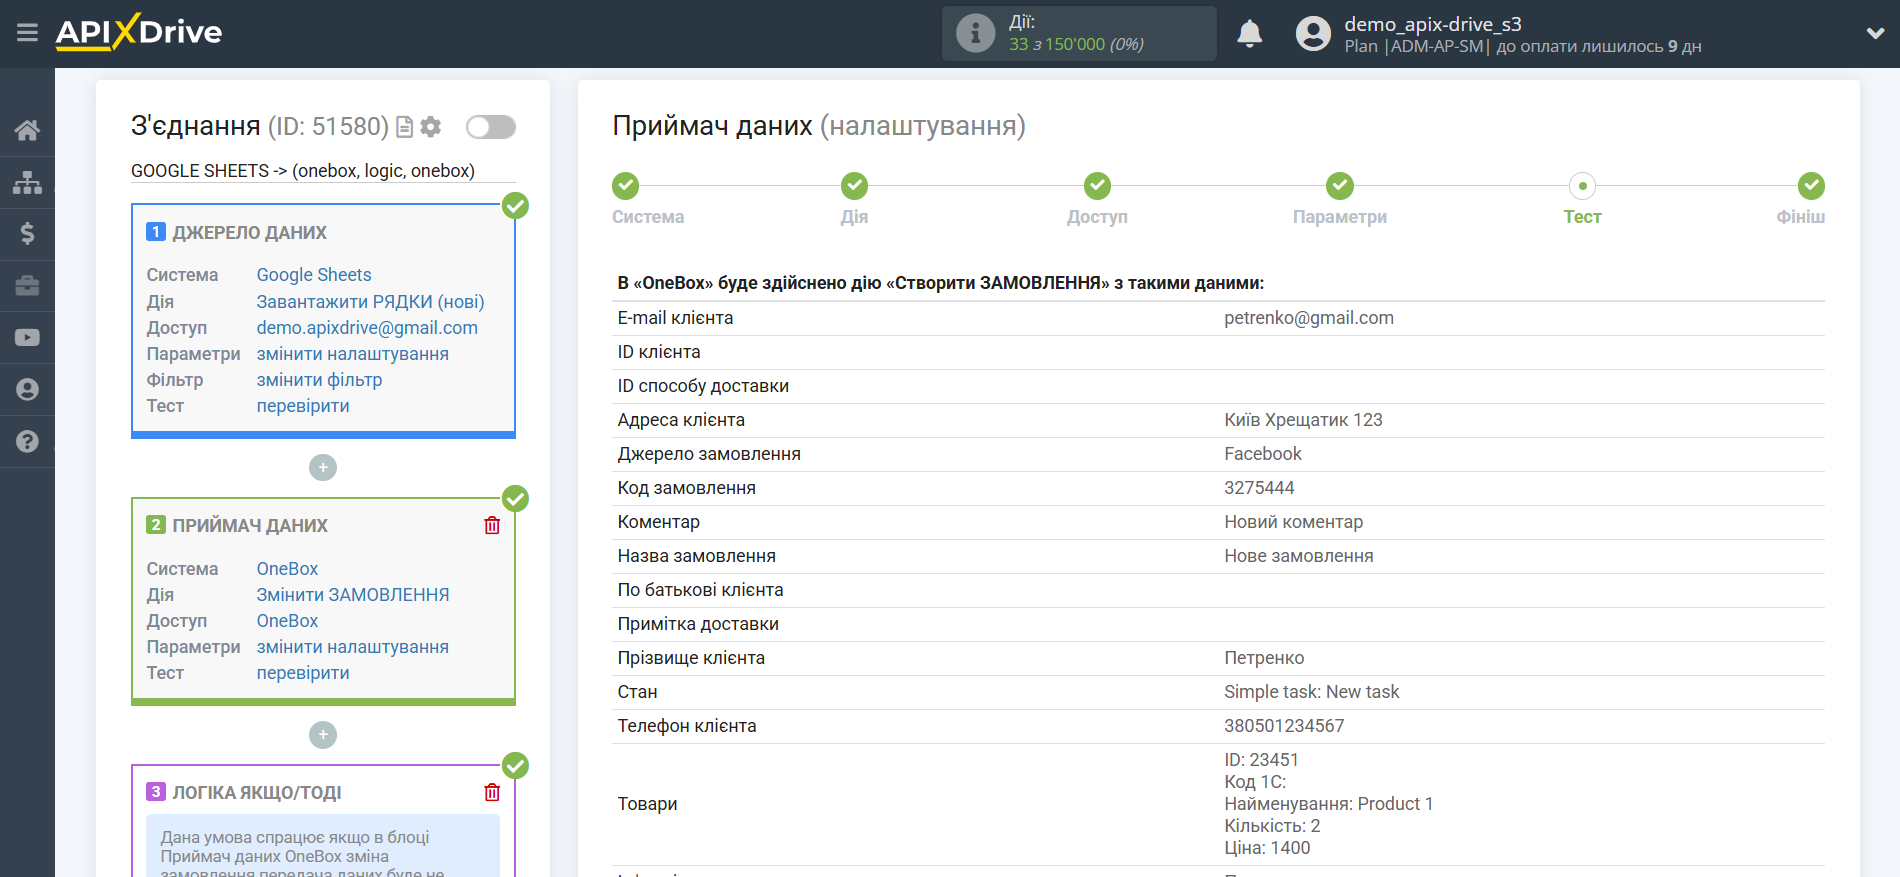This screenshot has height=877, width=1900.
Task: Click the 'Найменування: Product 1' text
Action: click(1328, 804)
